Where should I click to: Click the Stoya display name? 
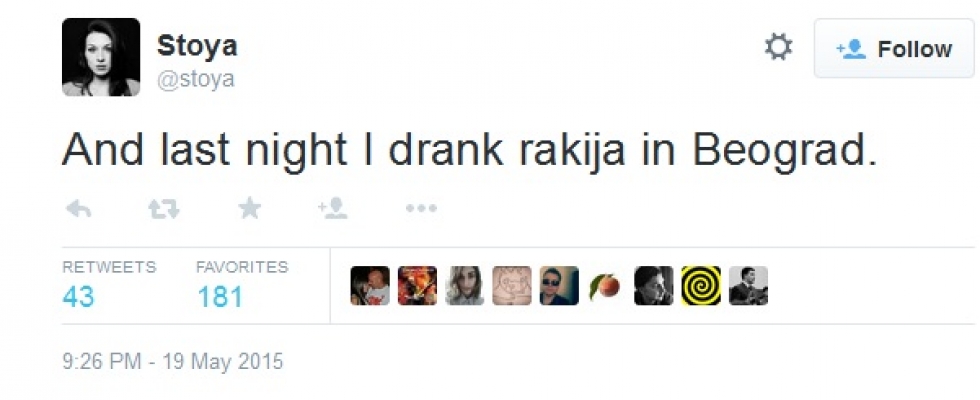tap(197, 46)
